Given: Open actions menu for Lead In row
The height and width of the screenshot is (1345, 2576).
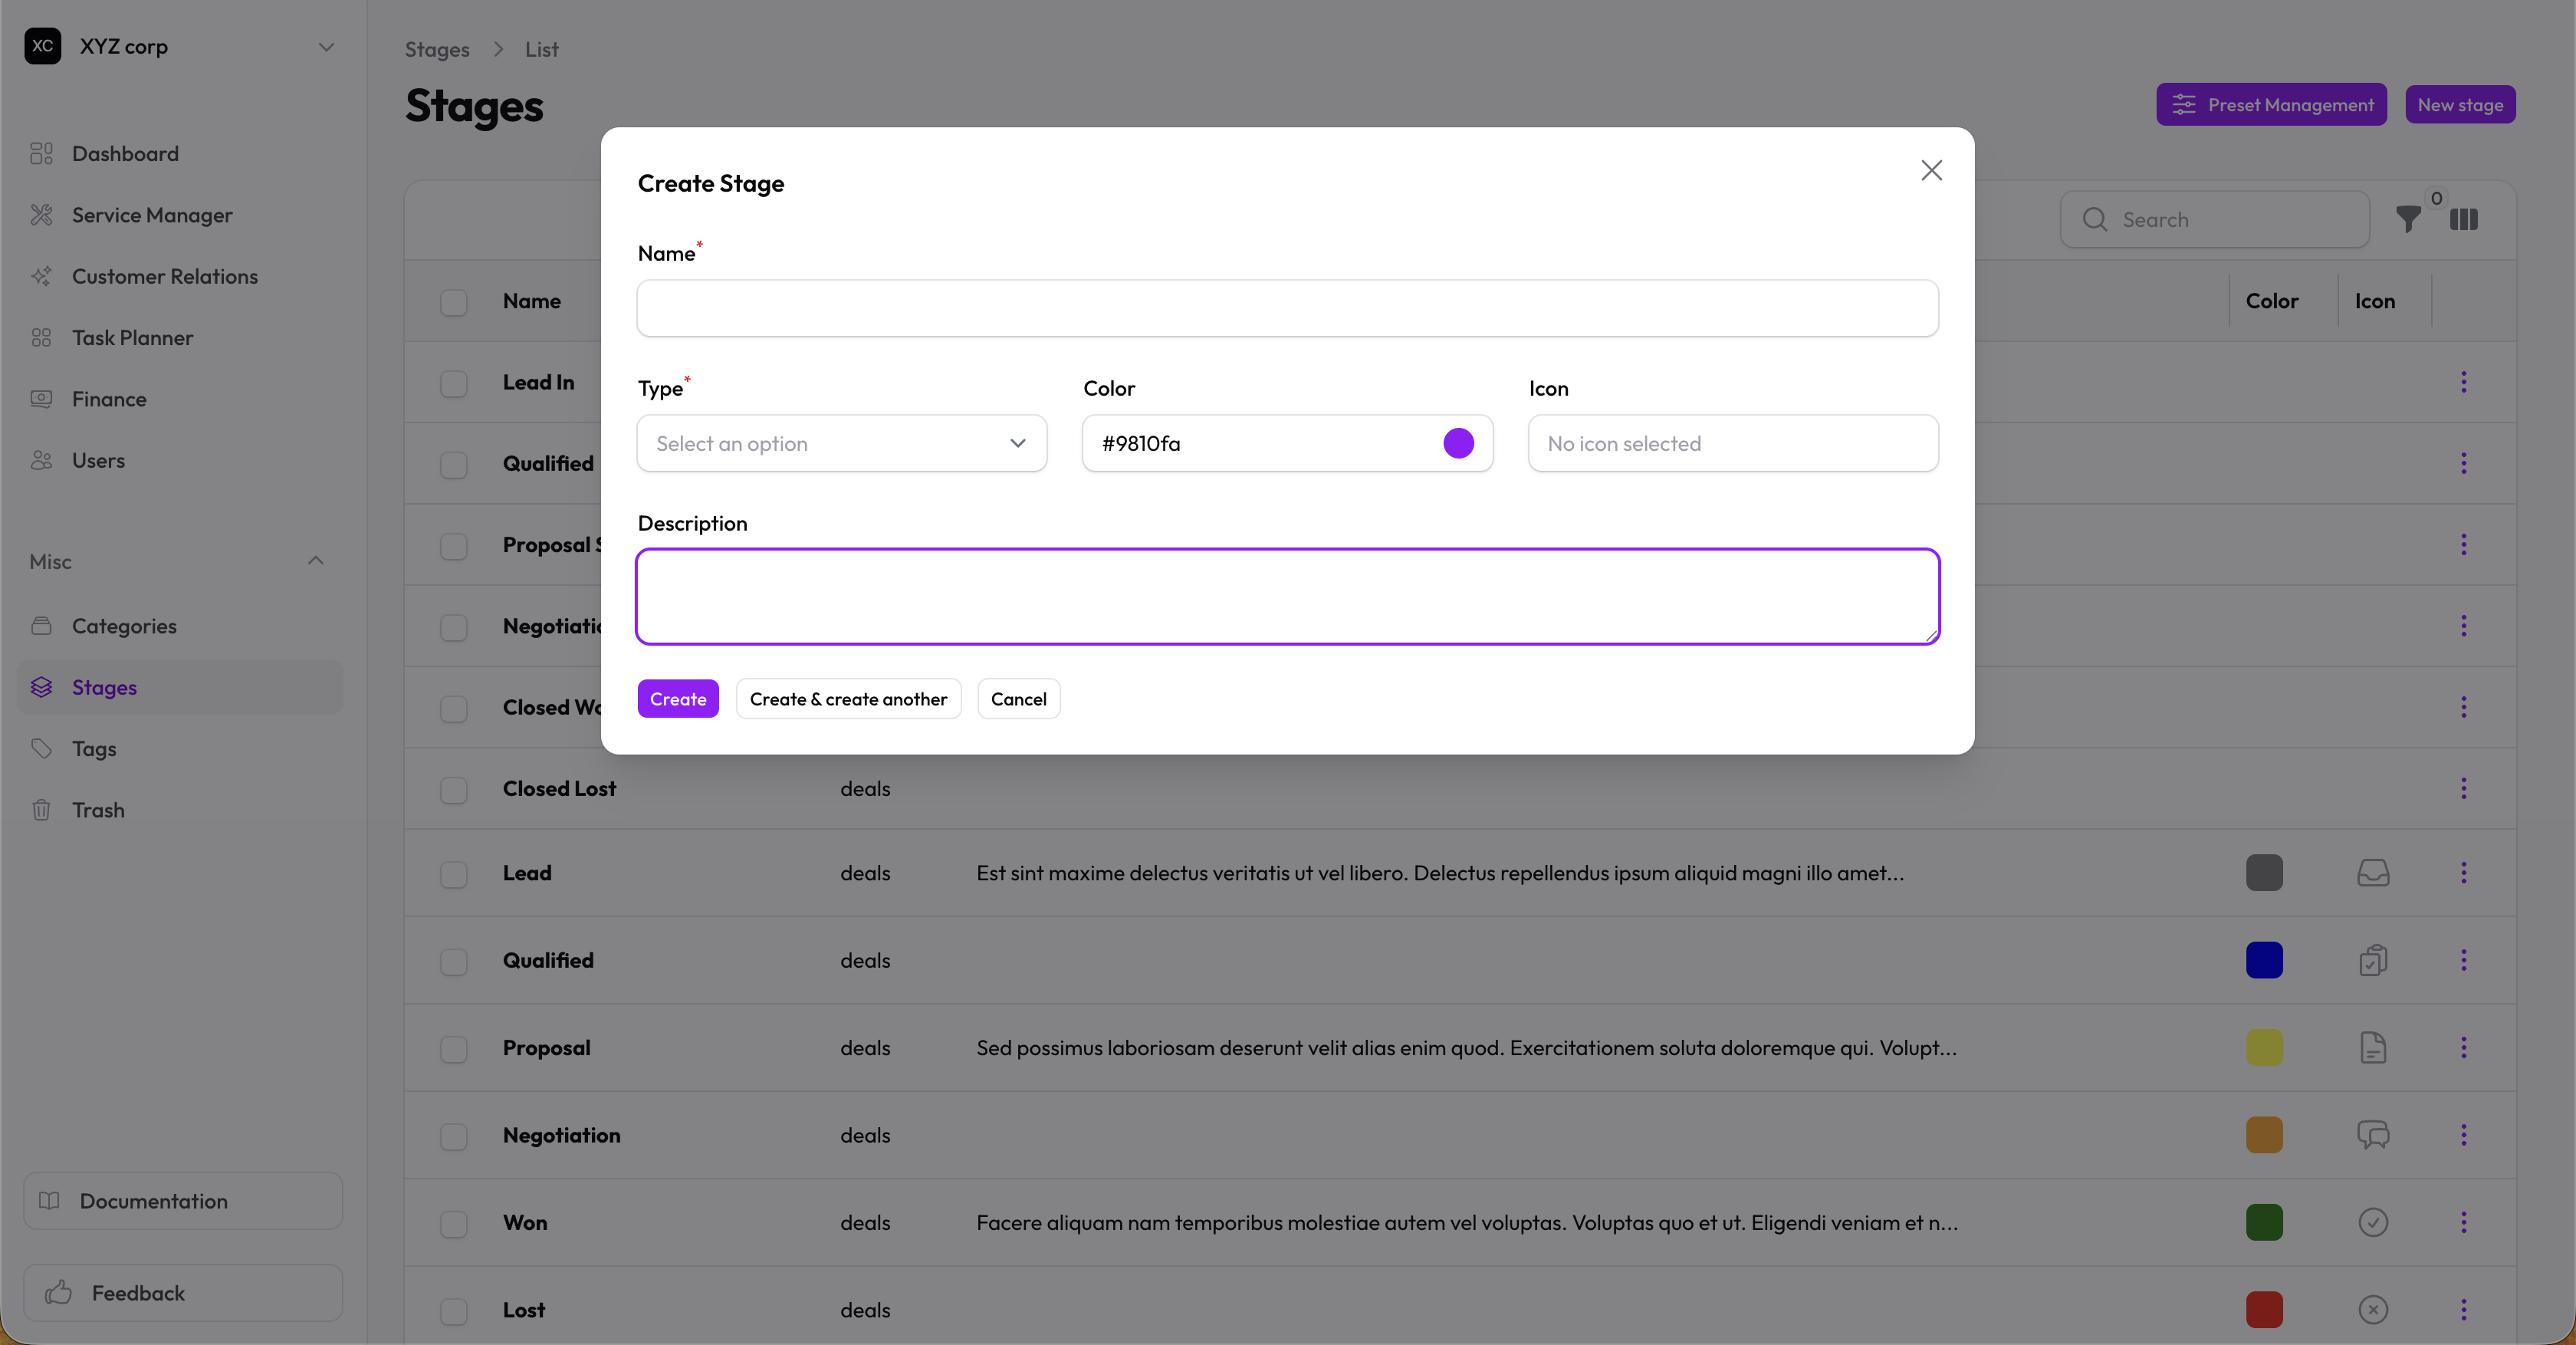Looking at the screenshot, I should [2464, 382].
